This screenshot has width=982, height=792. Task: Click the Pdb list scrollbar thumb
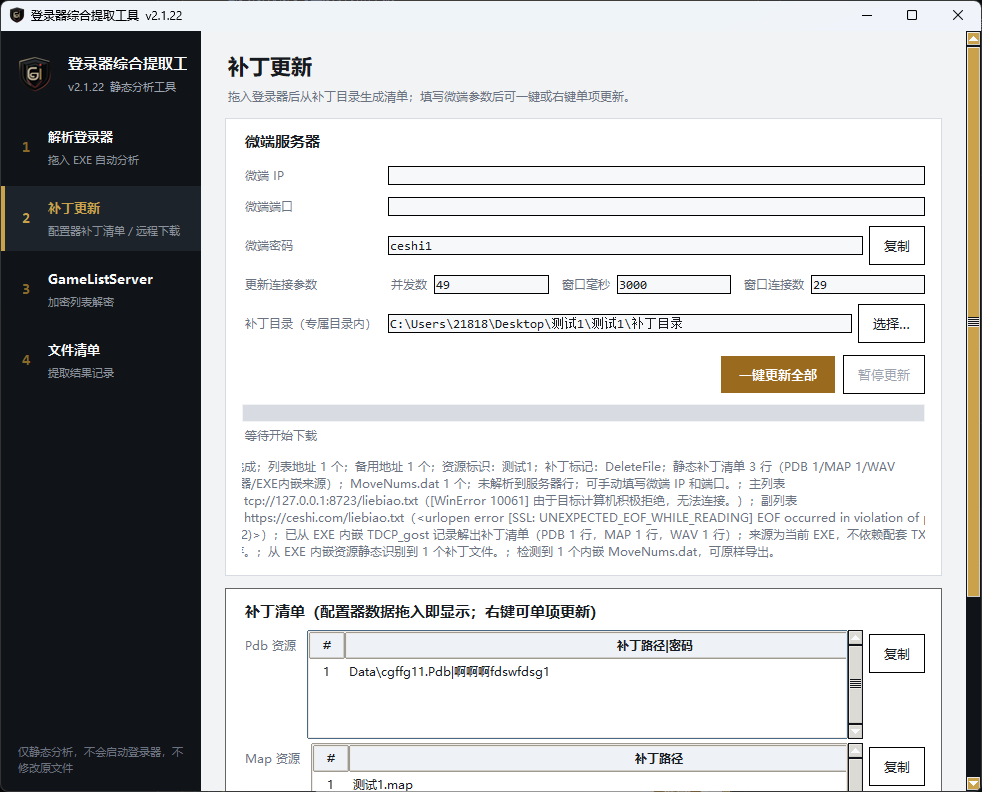[855, 684]
